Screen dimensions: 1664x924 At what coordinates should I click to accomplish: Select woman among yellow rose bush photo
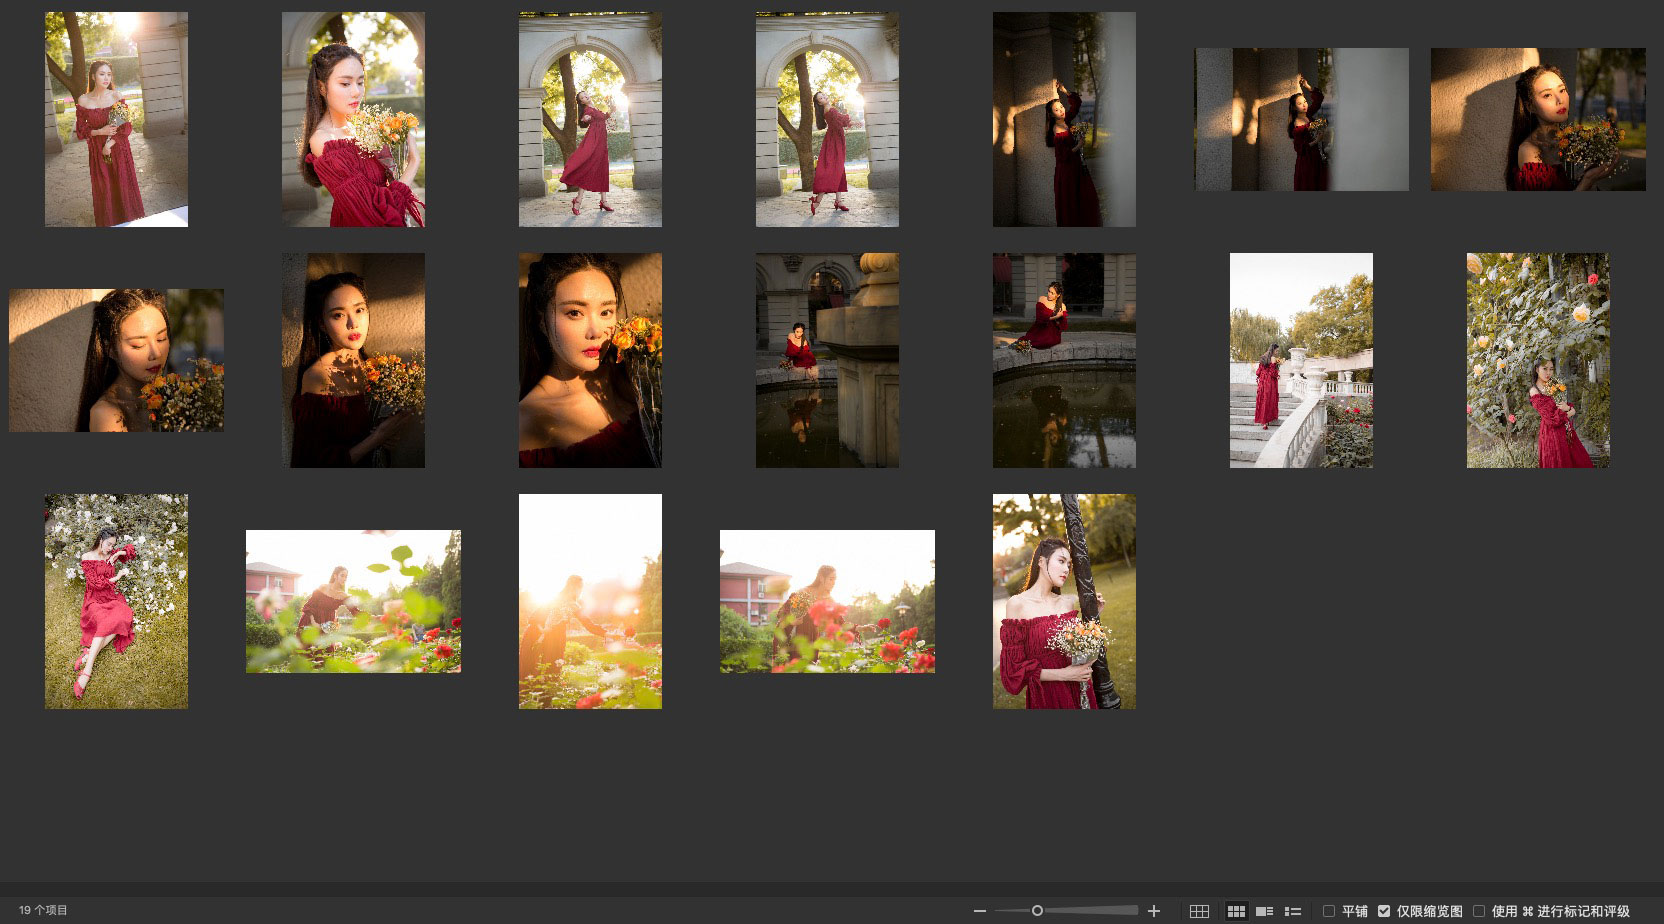(1538, 360)
